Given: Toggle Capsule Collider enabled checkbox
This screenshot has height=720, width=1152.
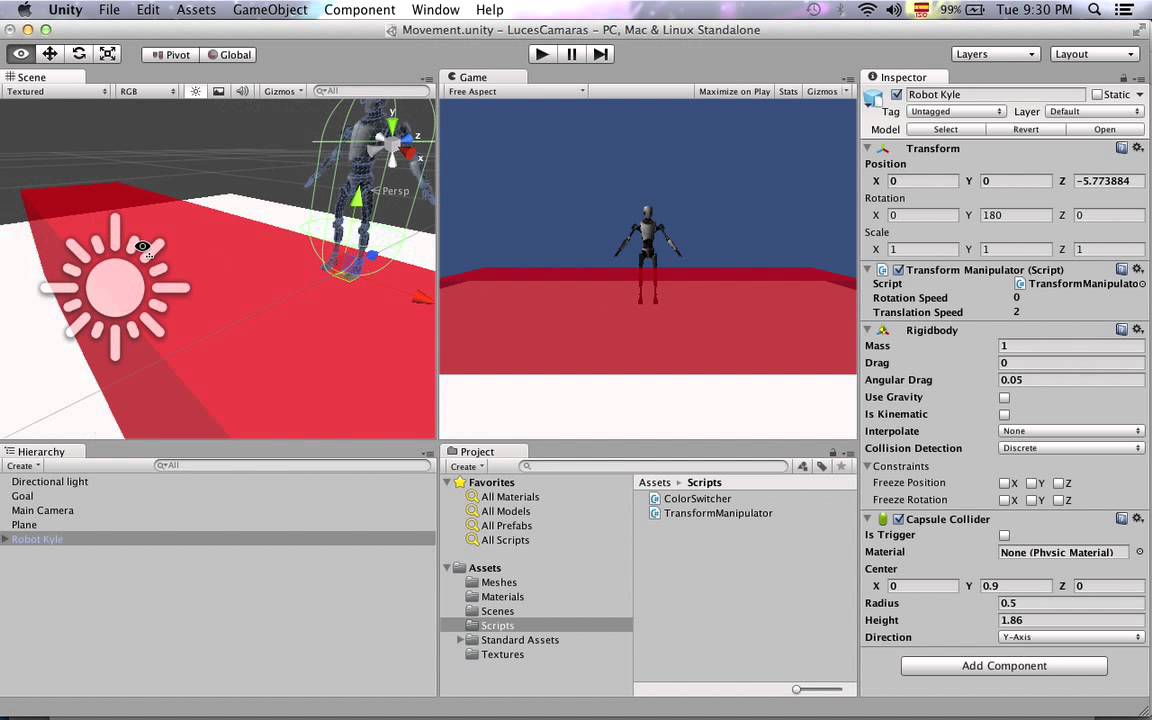Looking at the screenshot, I should (x=899, y=519).
